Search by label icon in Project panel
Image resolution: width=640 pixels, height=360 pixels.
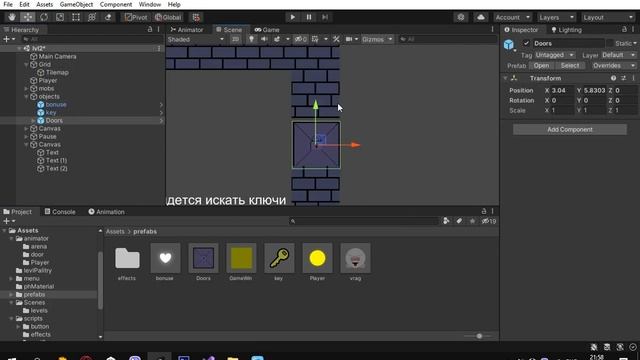459,221
